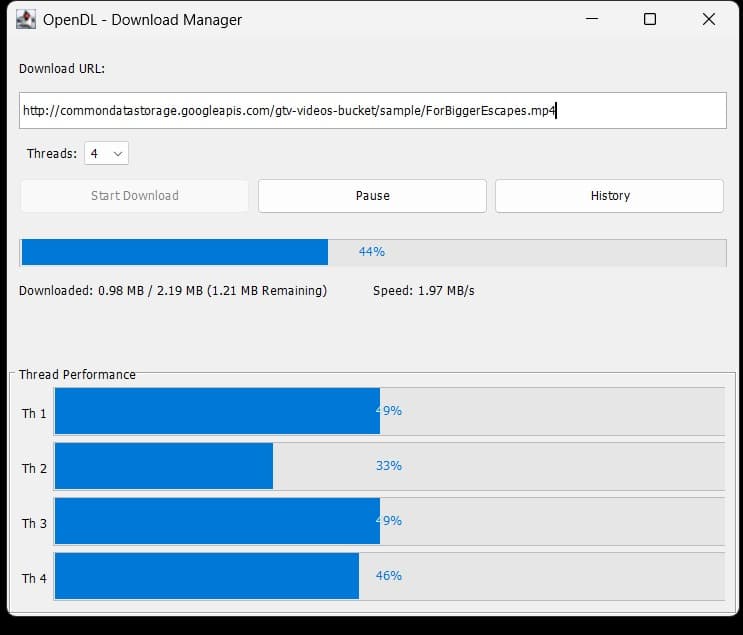Click inside the Download URL field
The image size is (743, 635).
(372, 110)
